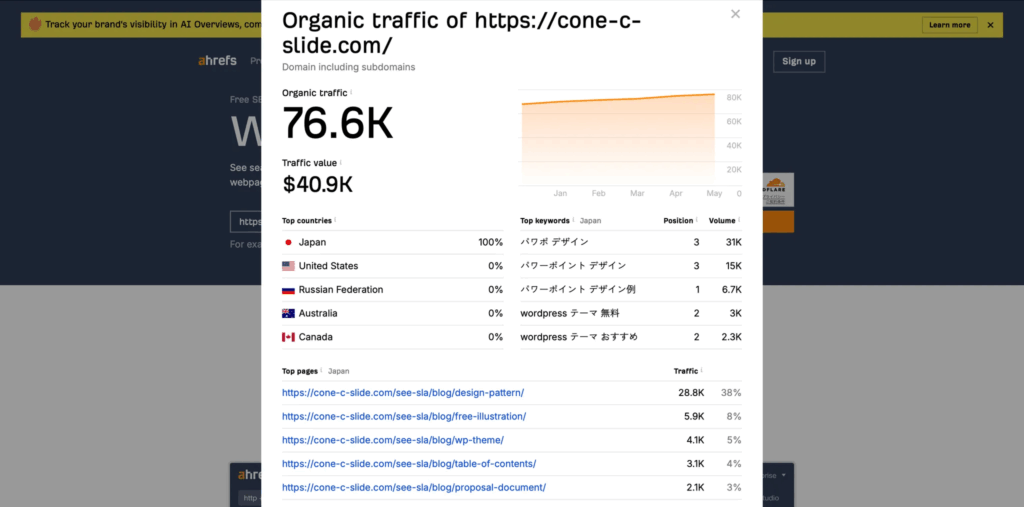
Task: Open the proposal-document blog page link
Action: click(x=414, y=487)
